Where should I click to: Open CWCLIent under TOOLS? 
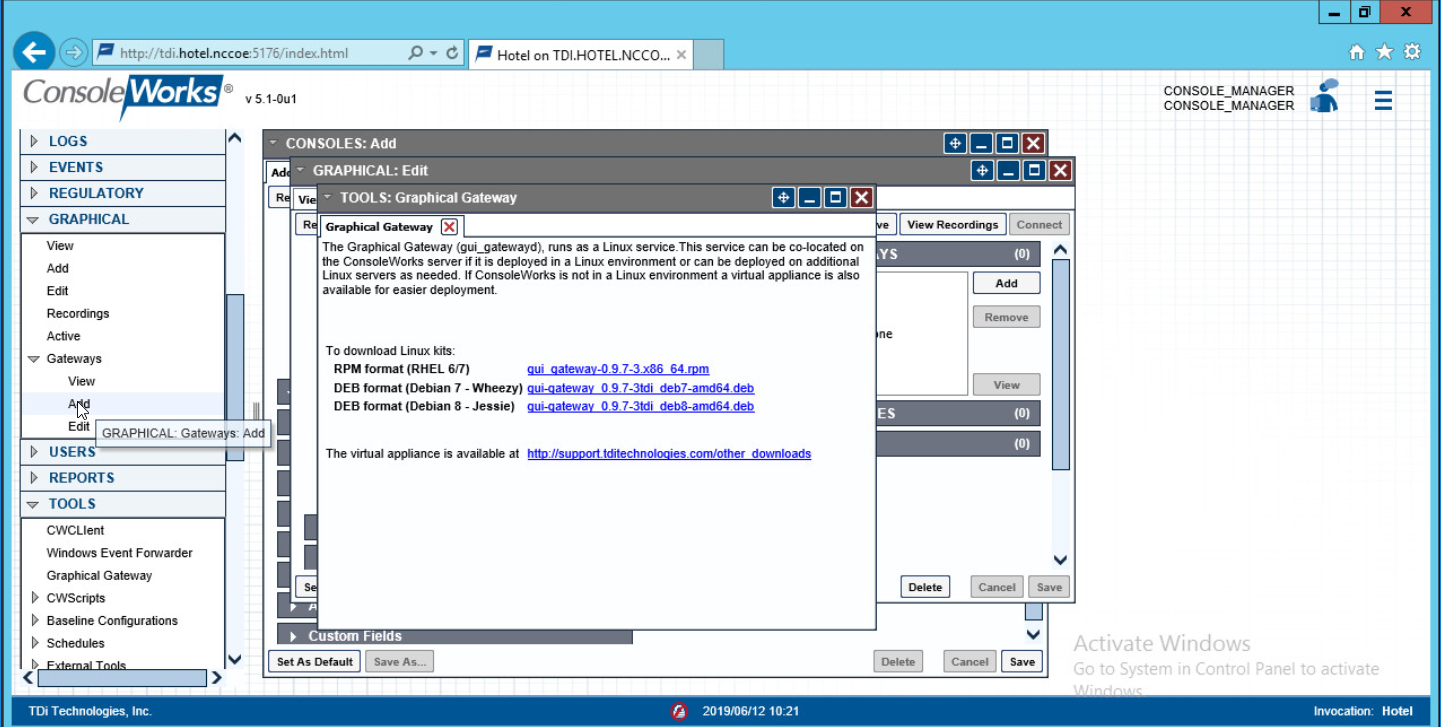75,530
